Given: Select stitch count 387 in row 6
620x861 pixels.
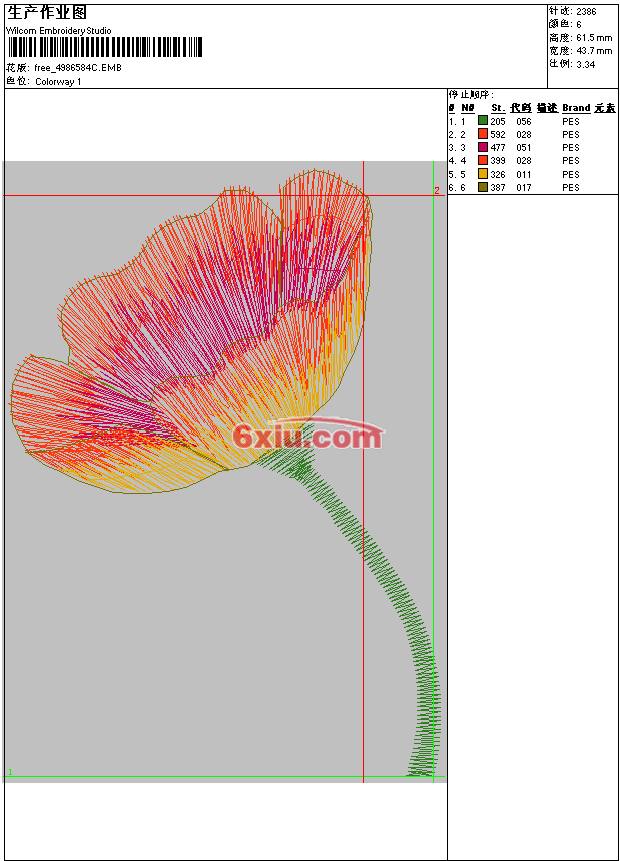Looking at the screenshot, I should (498, 188).
